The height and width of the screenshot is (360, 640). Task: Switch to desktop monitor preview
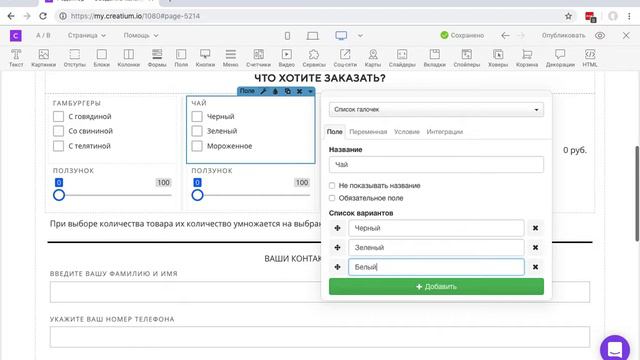[341, 36]
